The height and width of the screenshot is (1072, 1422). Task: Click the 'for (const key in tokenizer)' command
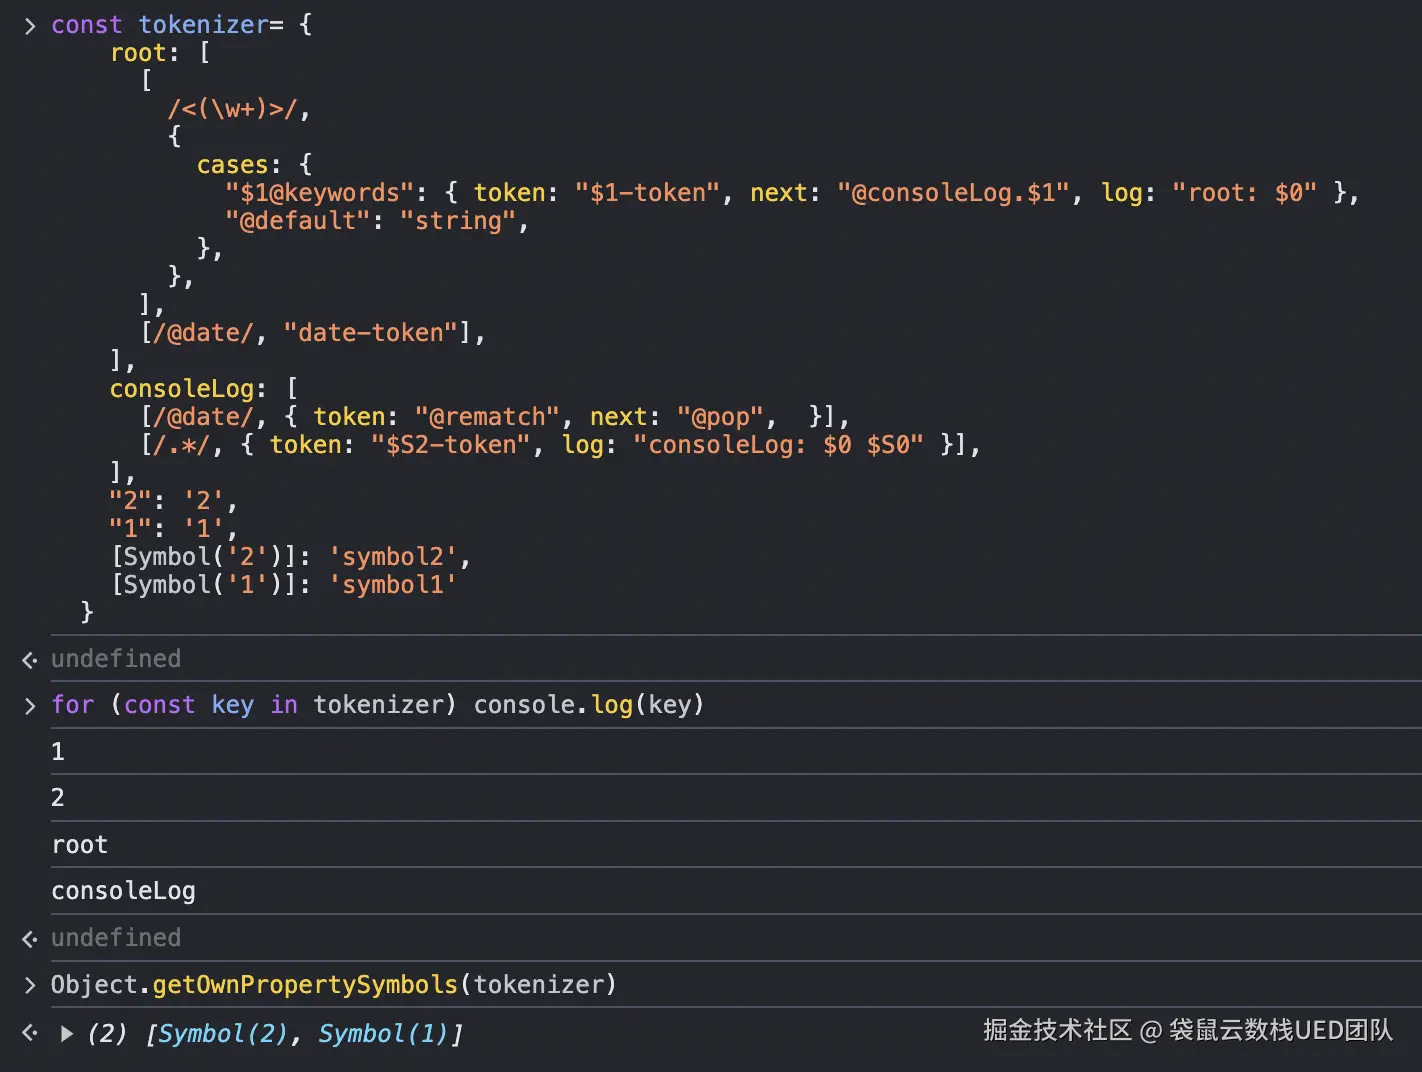tap(378, 704)
